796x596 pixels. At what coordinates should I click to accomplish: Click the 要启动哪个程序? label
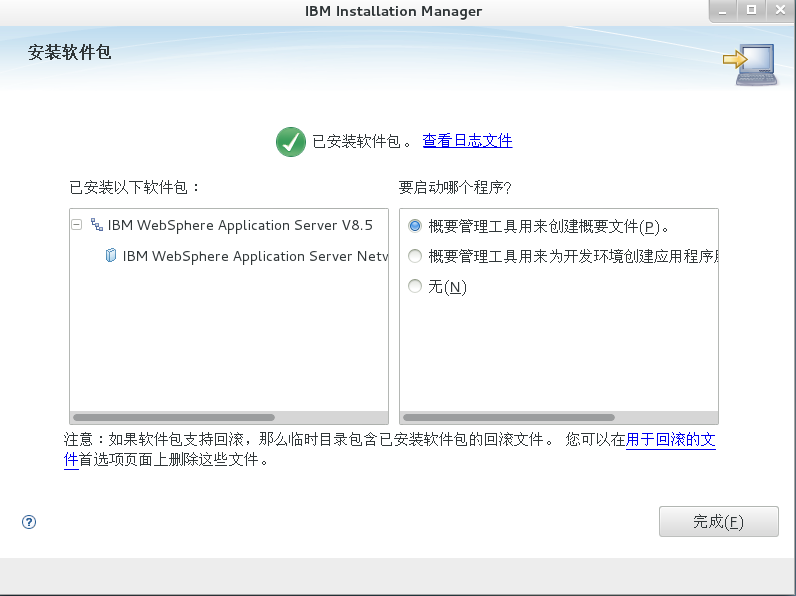coord(455,187)
